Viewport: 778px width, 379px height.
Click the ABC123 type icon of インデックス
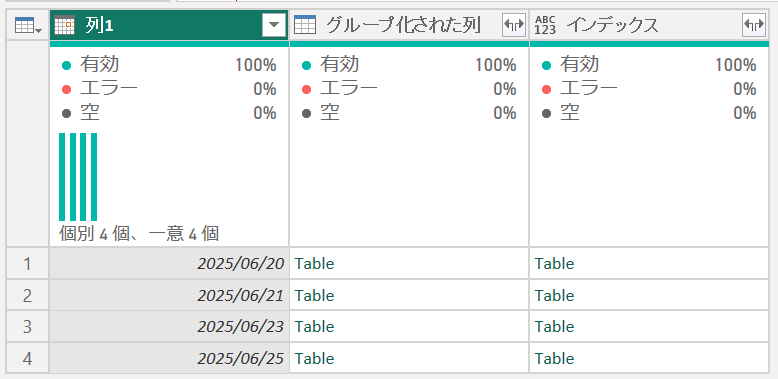point(545,25)
